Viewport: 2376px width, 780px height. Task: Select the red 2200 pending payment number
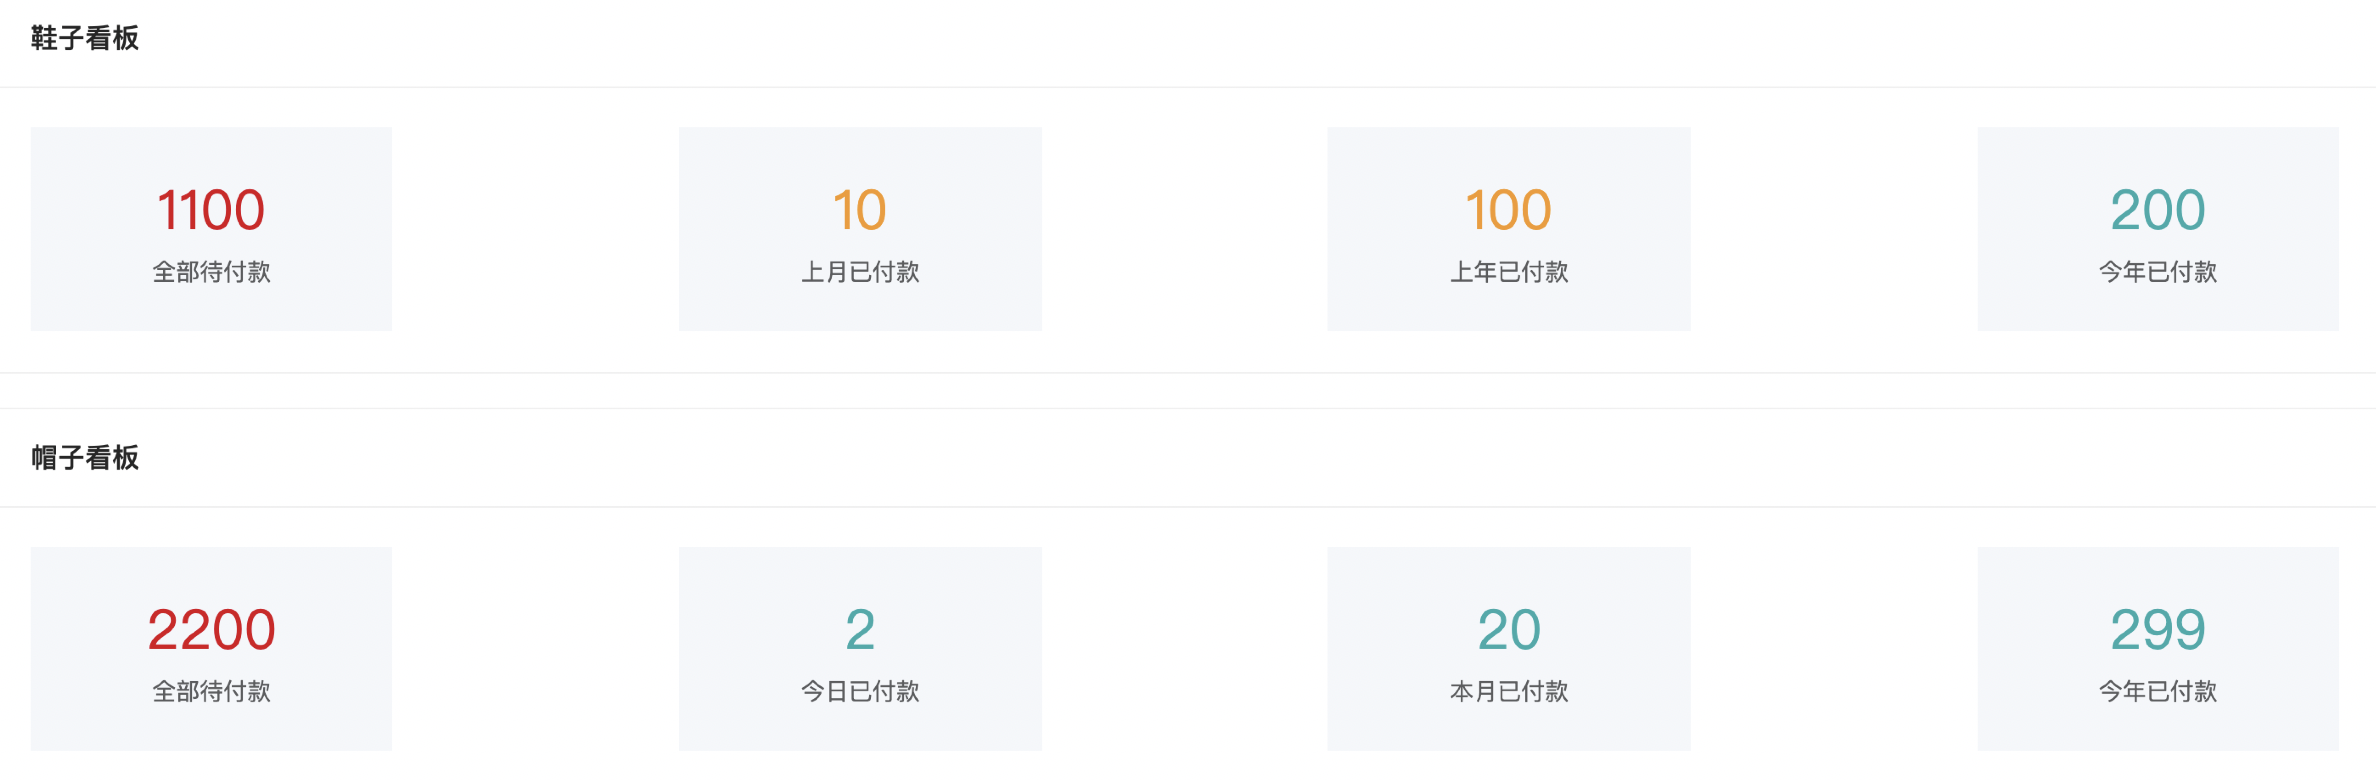click(x=211, y=630)
